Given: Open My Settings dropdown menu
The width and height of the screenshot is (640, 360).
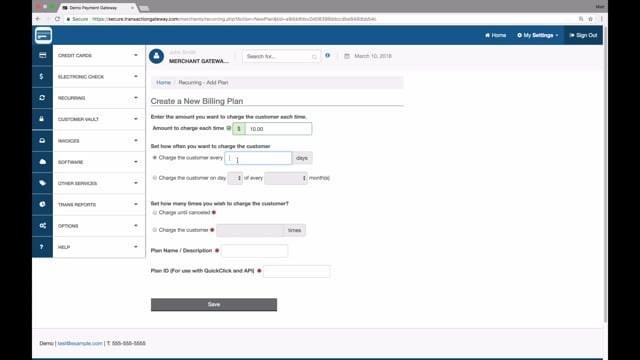Looking at the screenshot, I should [538, 35].
